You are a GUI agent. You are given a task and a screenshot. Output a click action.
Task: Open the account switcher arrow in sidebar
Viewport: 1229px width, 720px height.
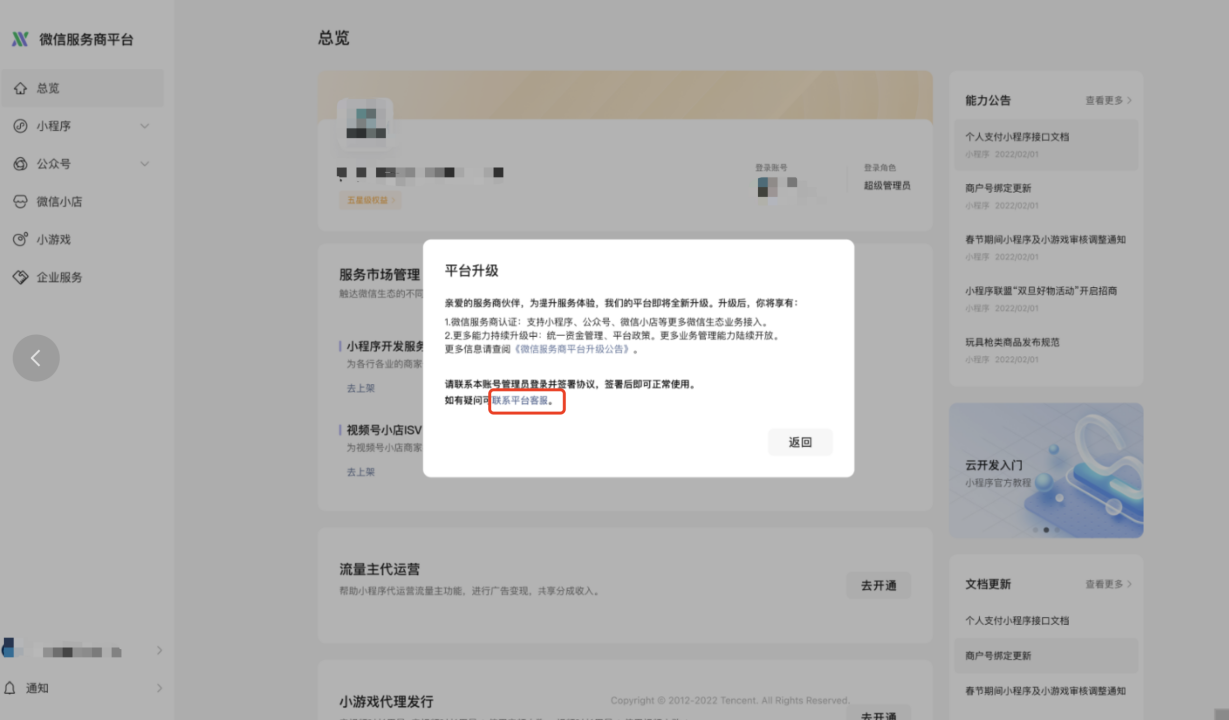pyautogui.click(x=159, y=651)
